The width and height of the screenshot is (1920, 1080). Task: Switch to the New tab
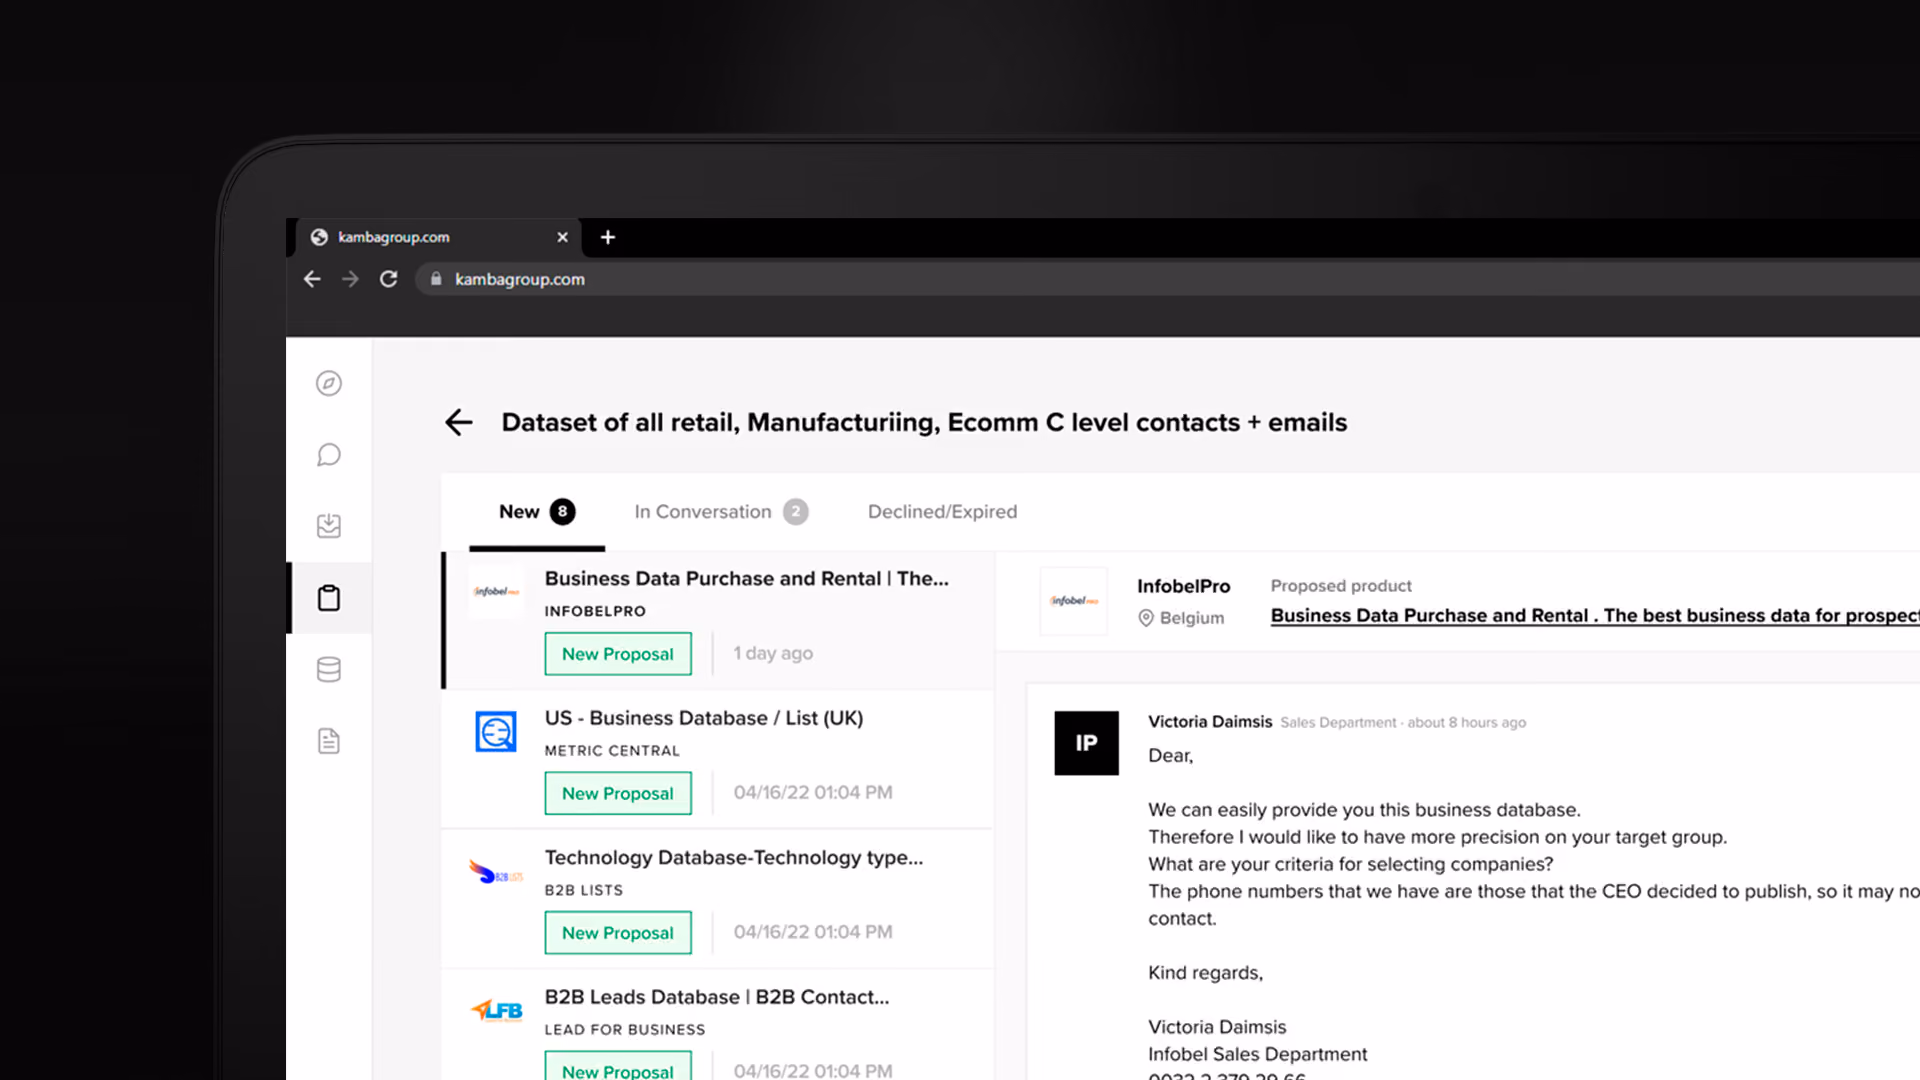(x=537, y=512)
